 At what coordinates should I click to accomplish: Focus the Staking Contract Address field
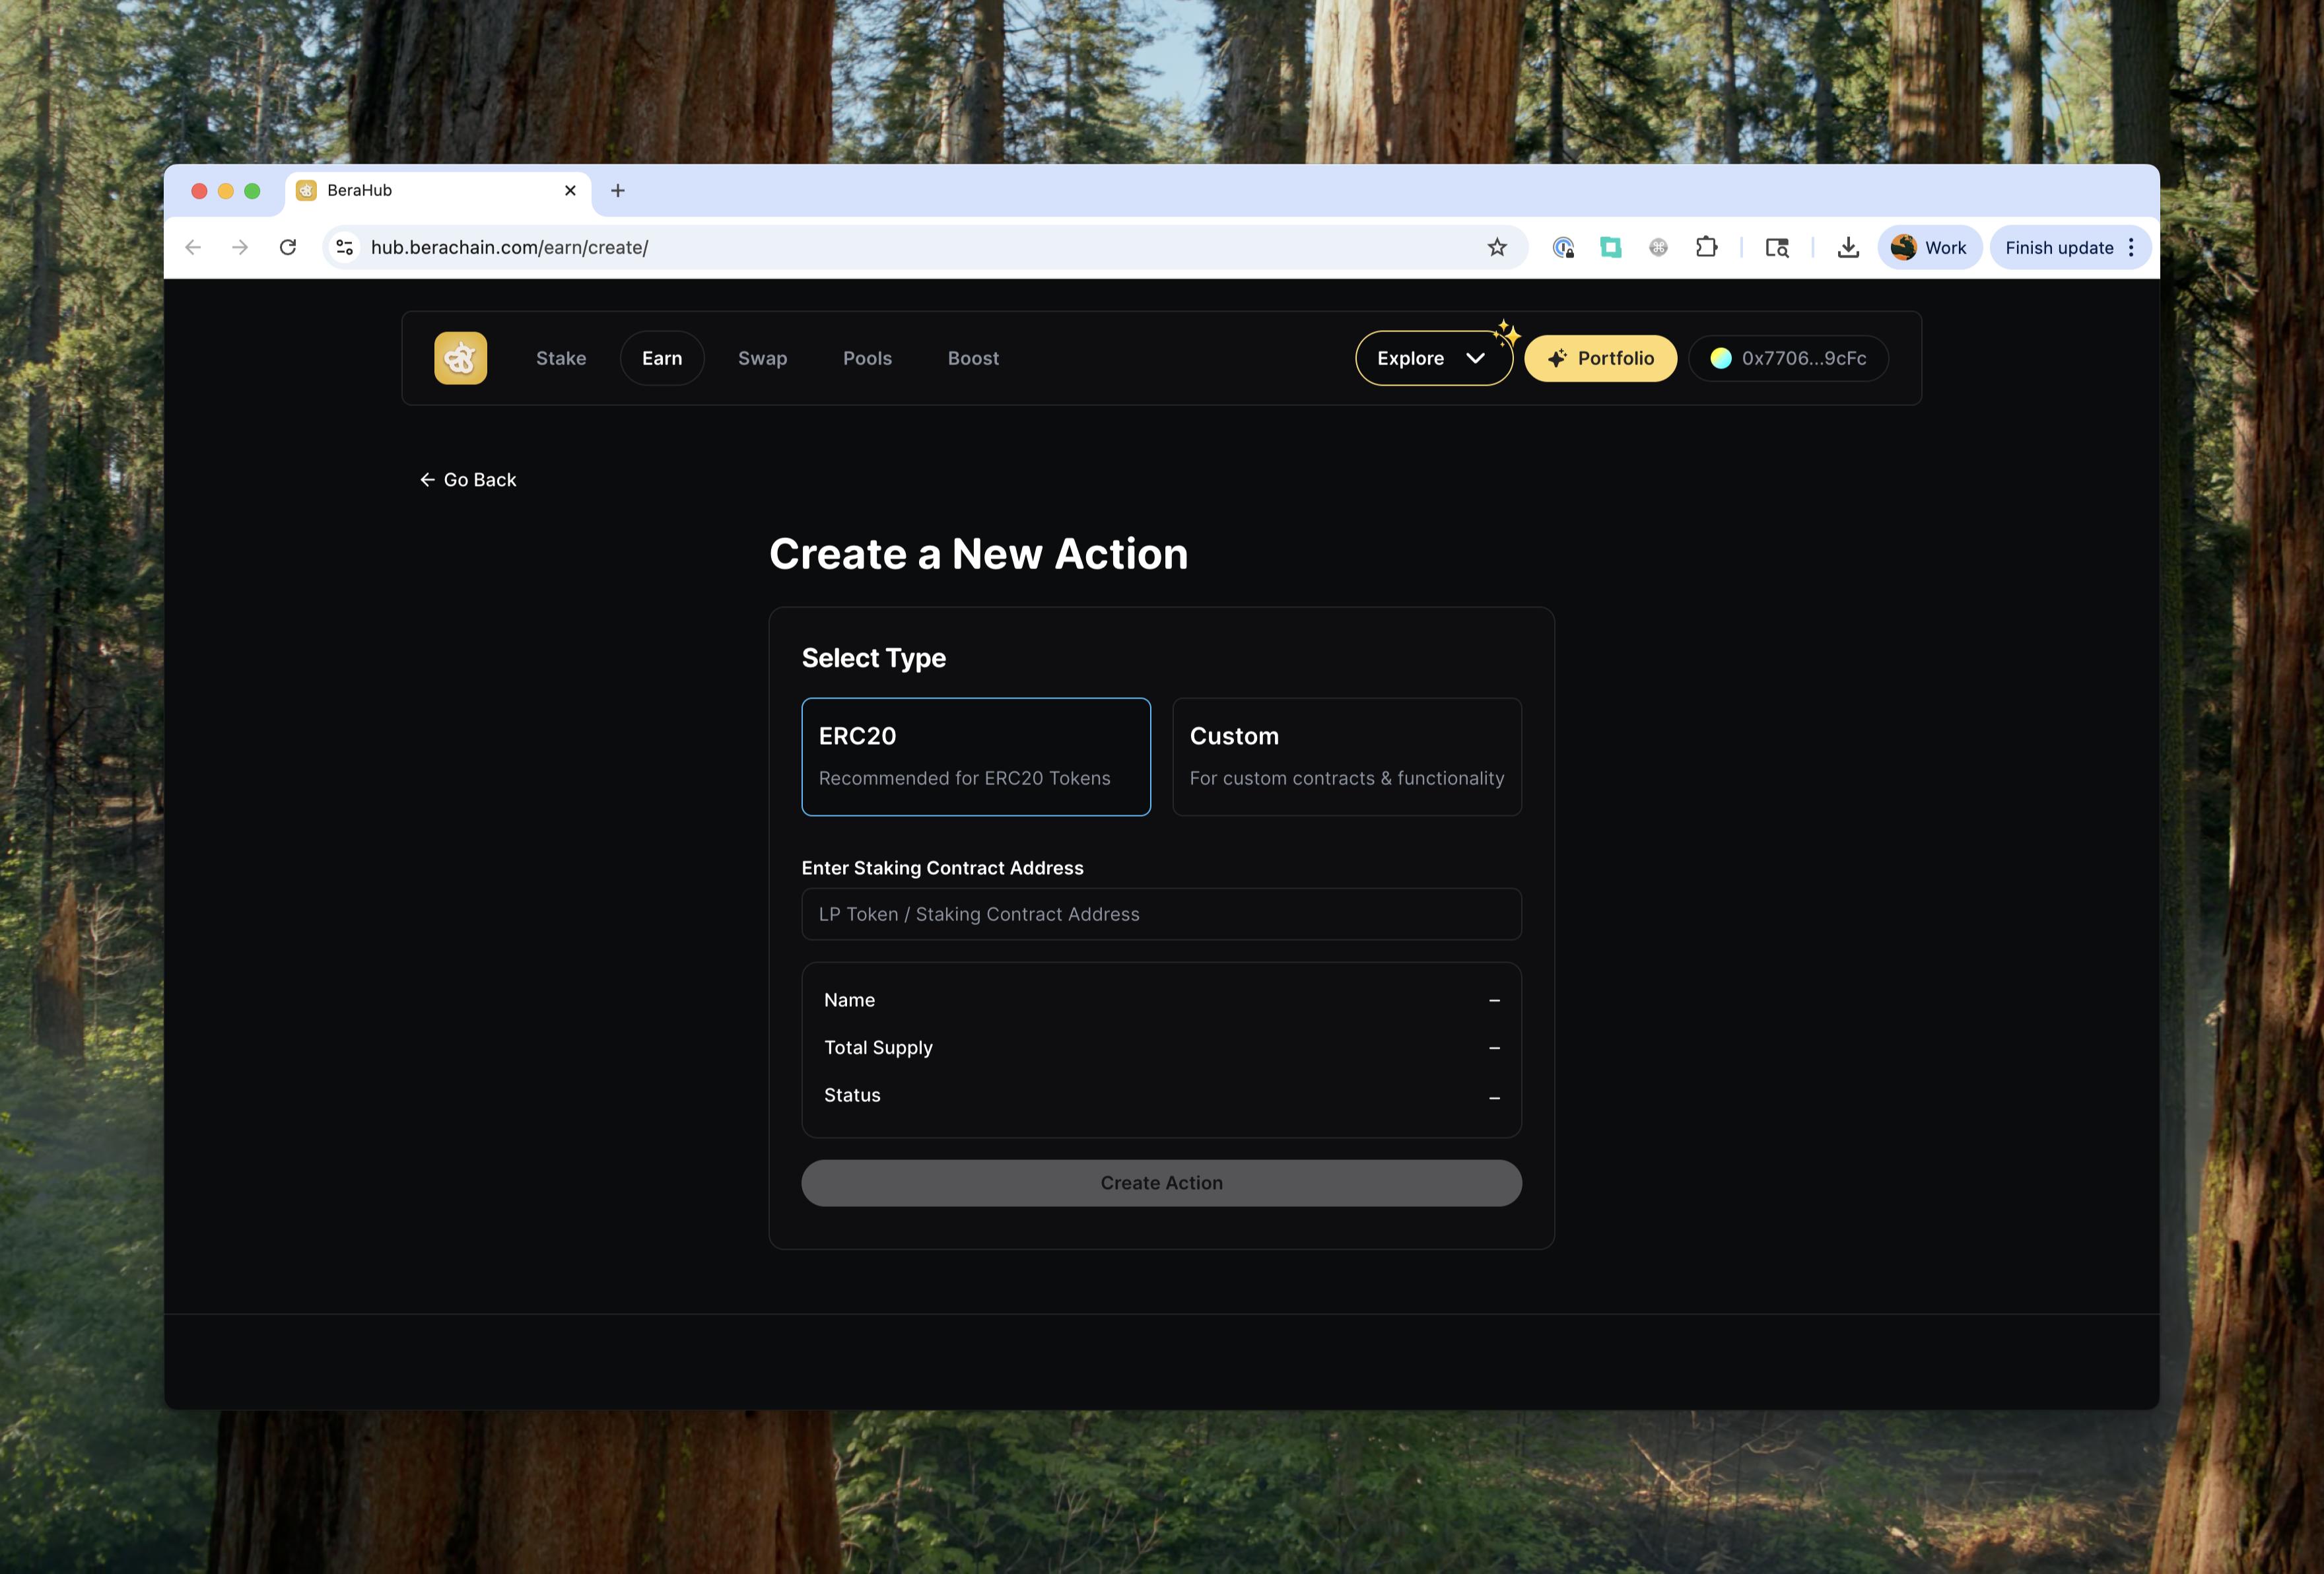1161,914
